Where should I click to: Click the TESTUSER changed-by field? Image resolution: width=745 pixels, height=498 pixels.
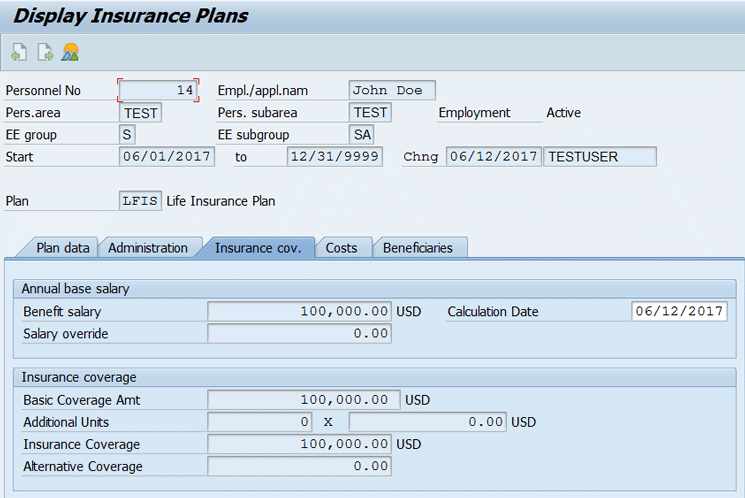[x=600, y=156]
